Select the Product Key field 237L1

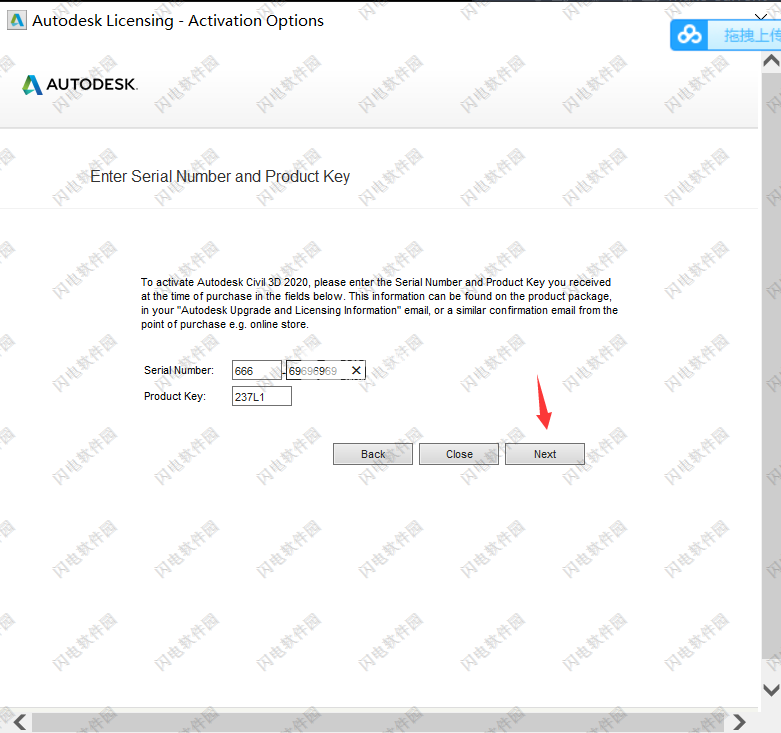[x=261, y=396]
